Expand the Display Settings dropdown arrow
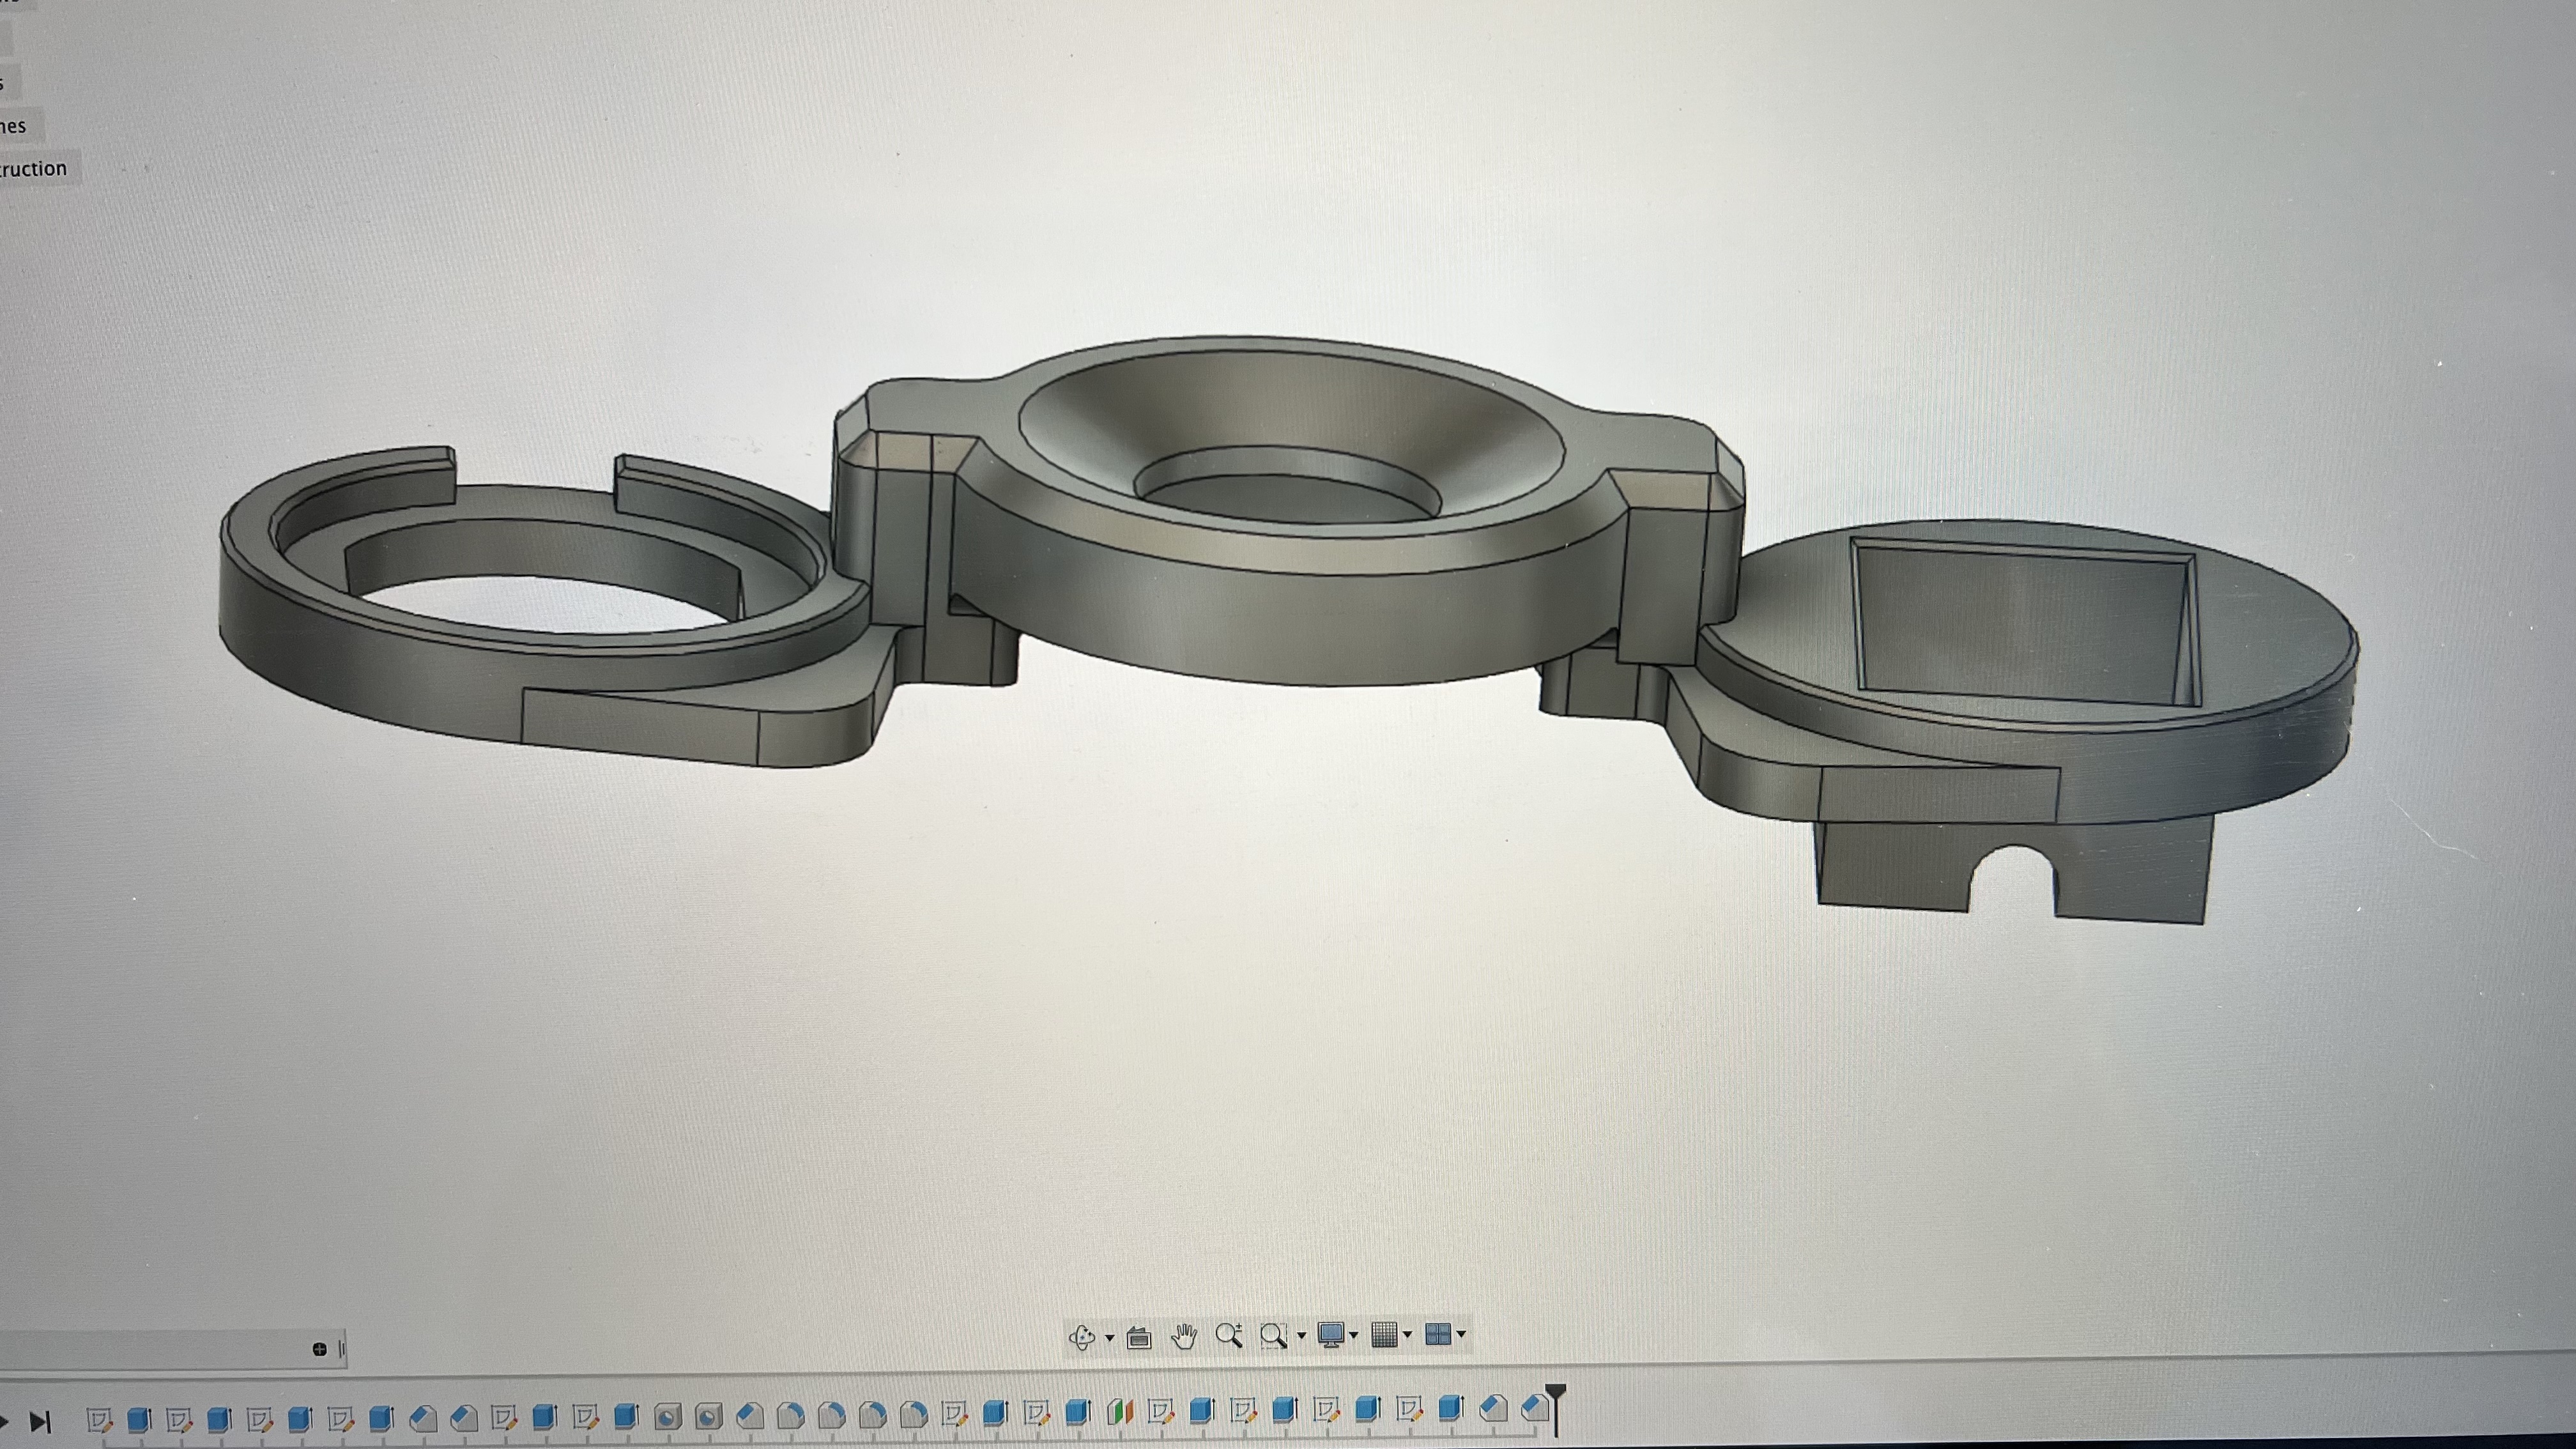The image size is (2576, 1449). coord(1354,1335)
